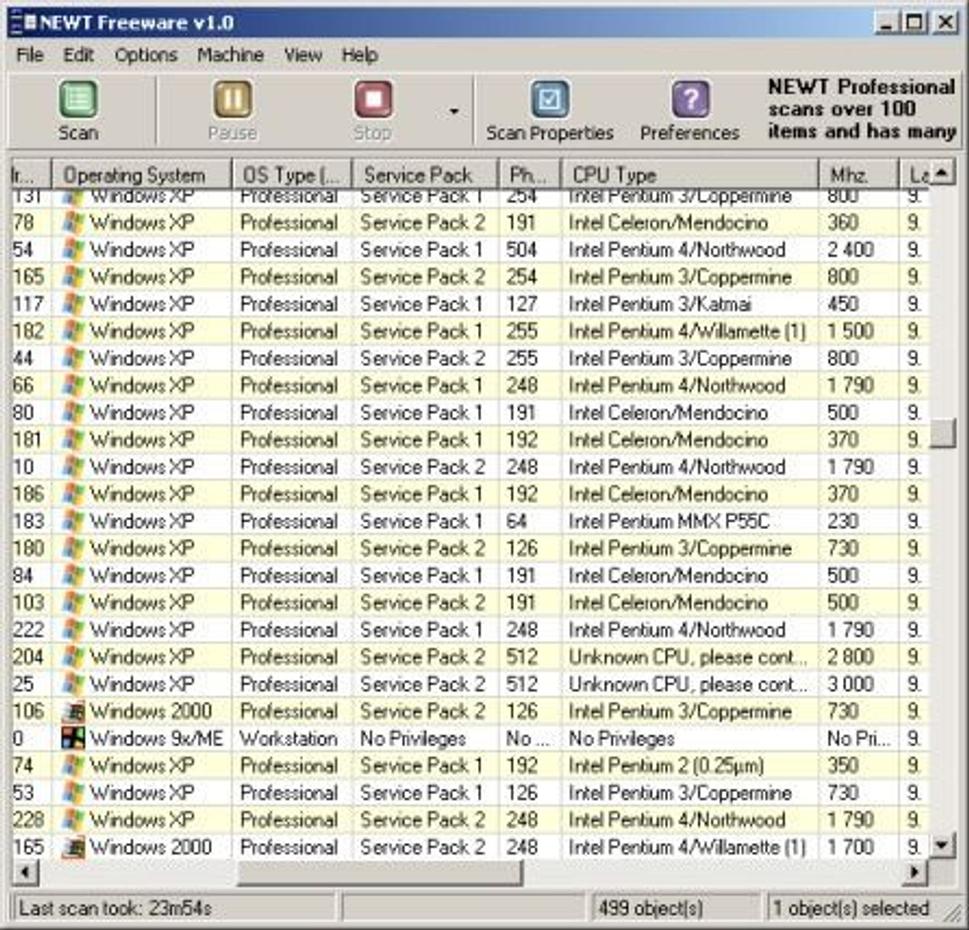The height and width of the screenshot is (930, 969).
Task: Click the '1 500' Mhz value
Action: pyautogui.click(x=850, y=332)
